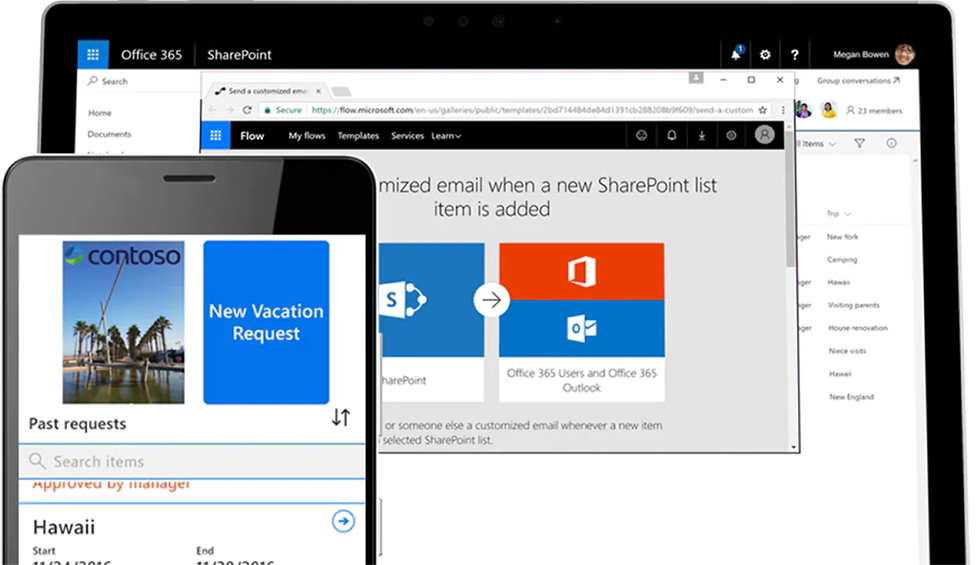
Task: Go to Home in SharePoint navigation
Action: pyautogui.click(x=99, y=113)
